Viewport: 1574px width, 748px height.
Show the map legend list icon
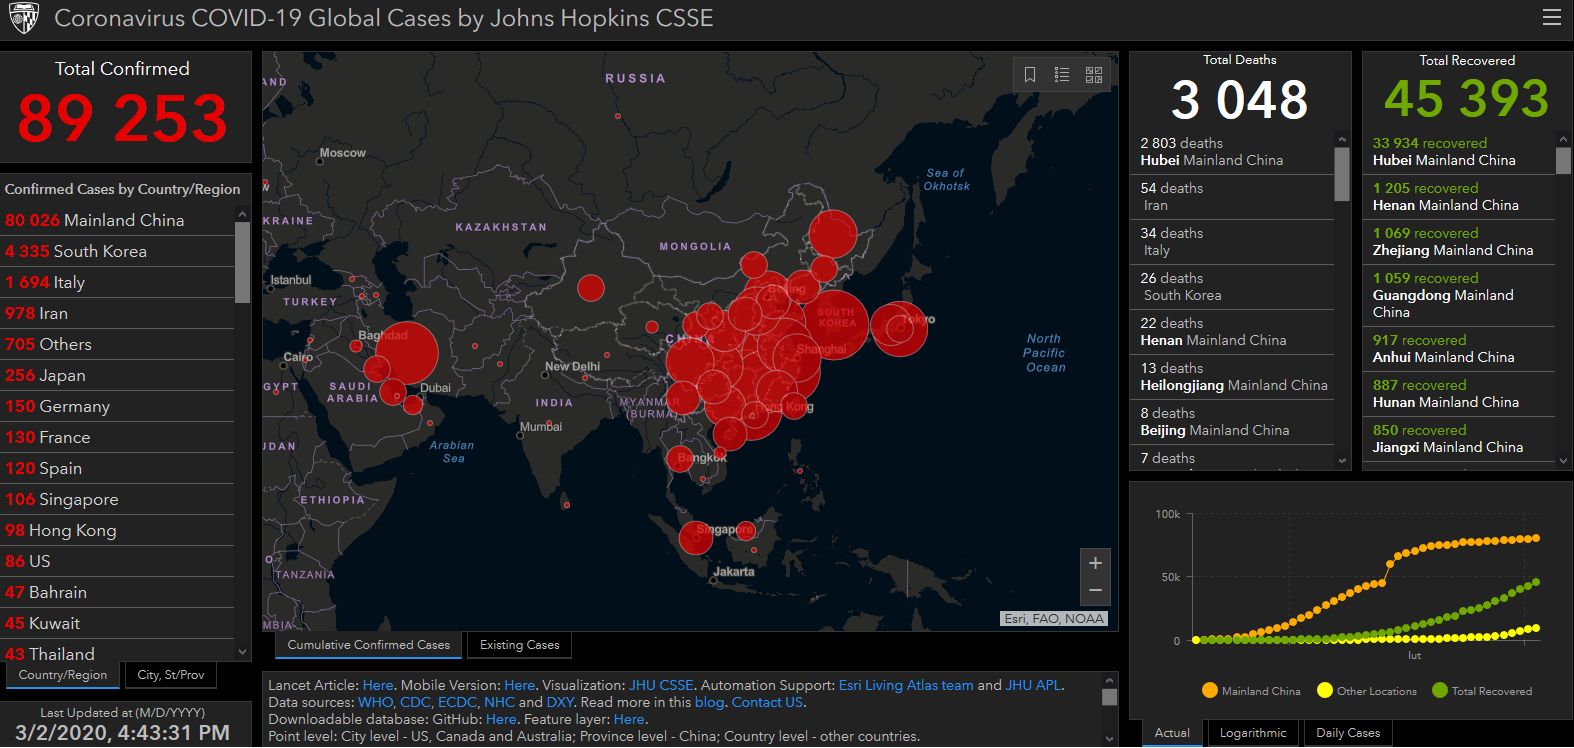click(1062, 75)
